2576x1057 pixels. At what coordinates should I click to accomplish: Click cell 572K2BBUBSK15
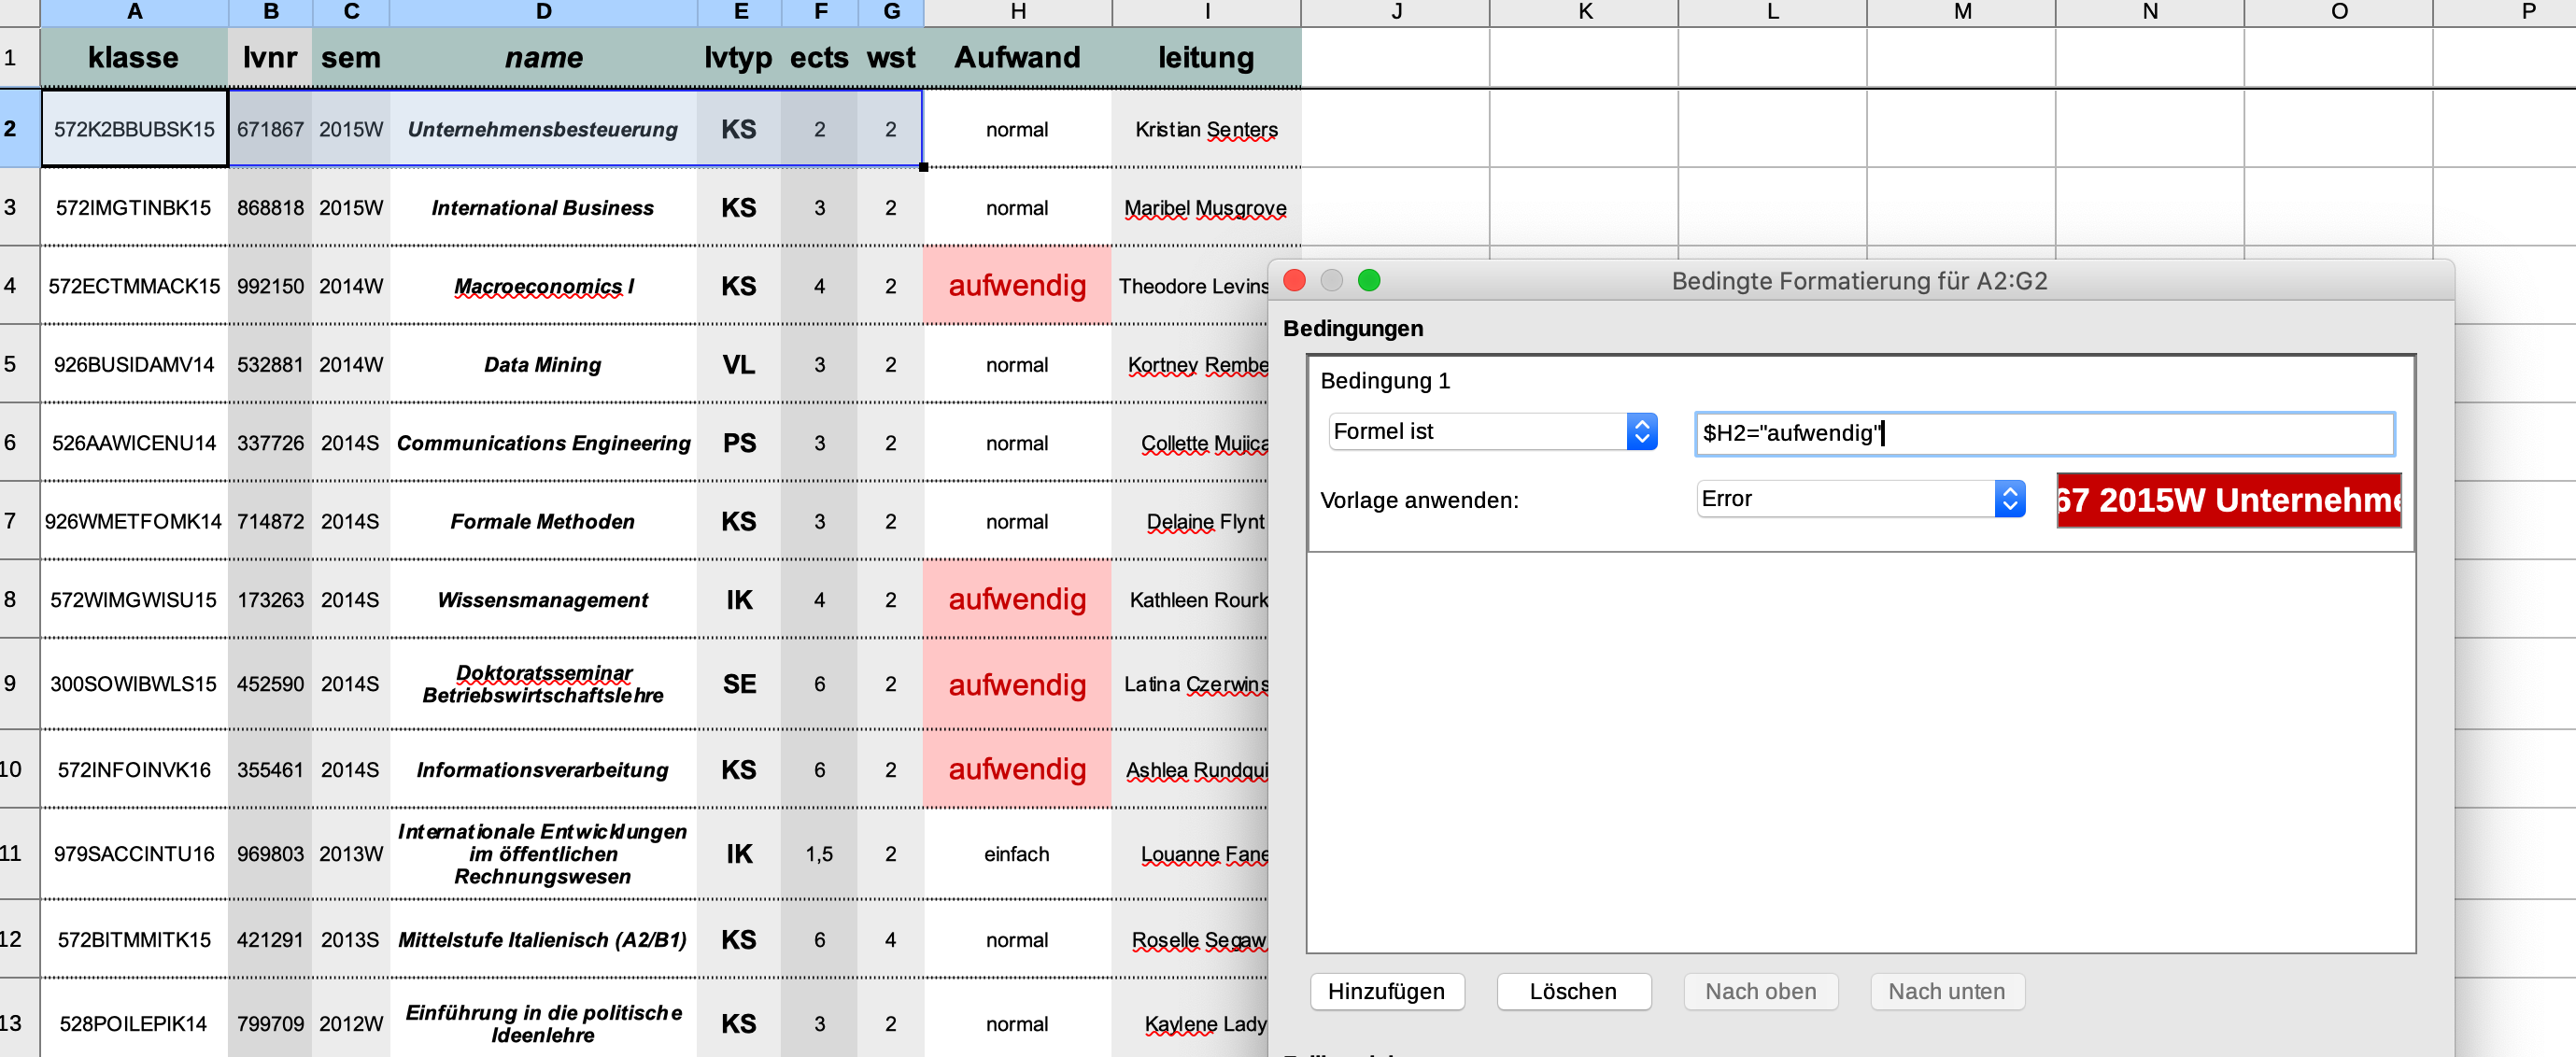[x=134, y=129]
